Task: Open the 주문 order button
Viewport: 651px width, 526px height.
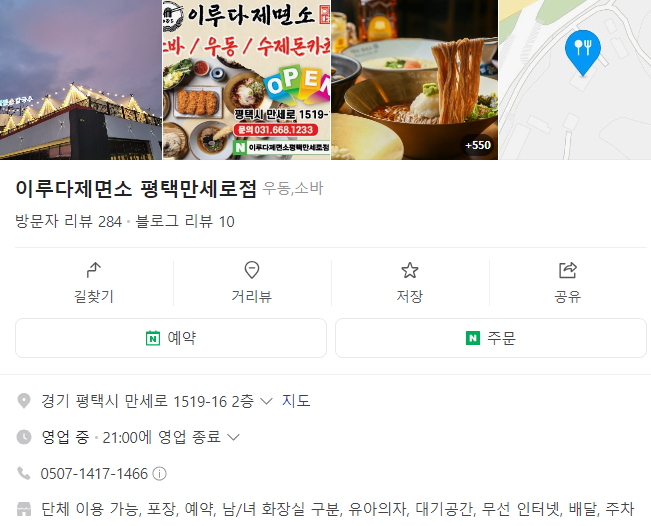Action: click(491, 338)
